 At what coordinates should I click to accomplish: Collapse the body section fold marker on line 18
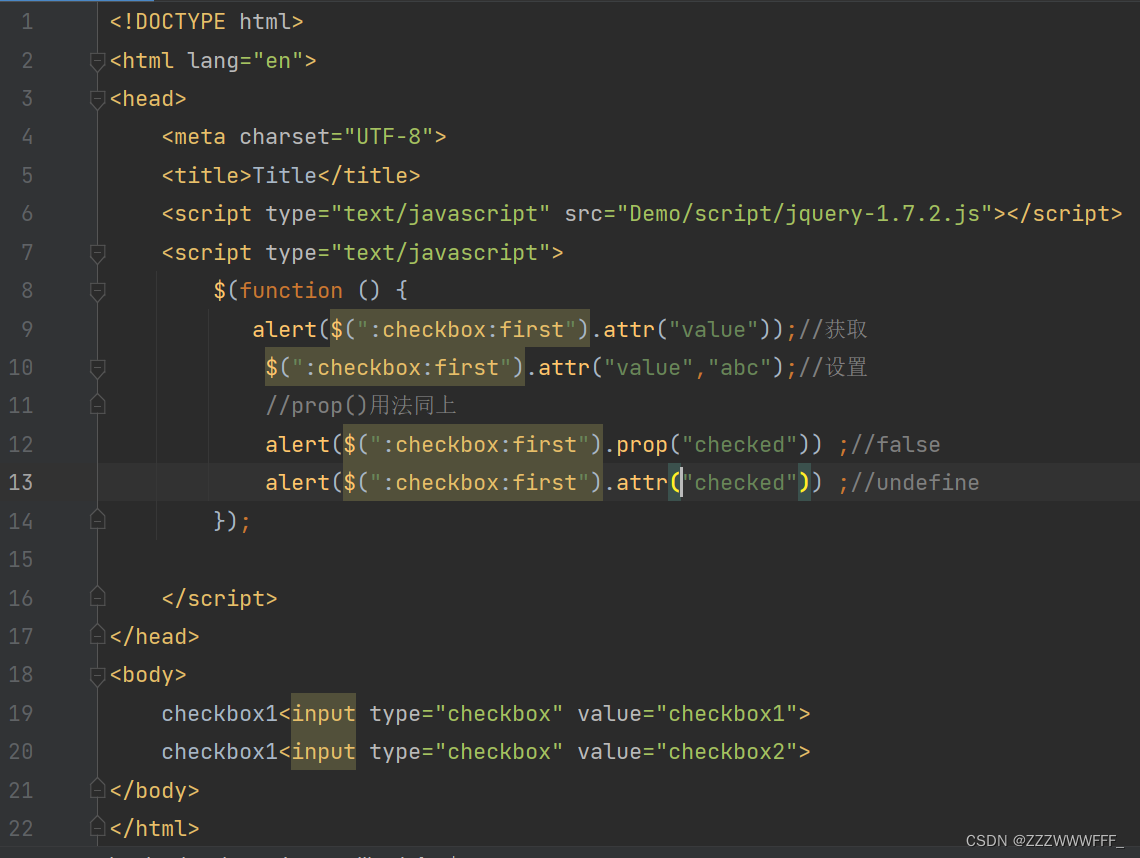pyautogui.click(x=96, y=674)
